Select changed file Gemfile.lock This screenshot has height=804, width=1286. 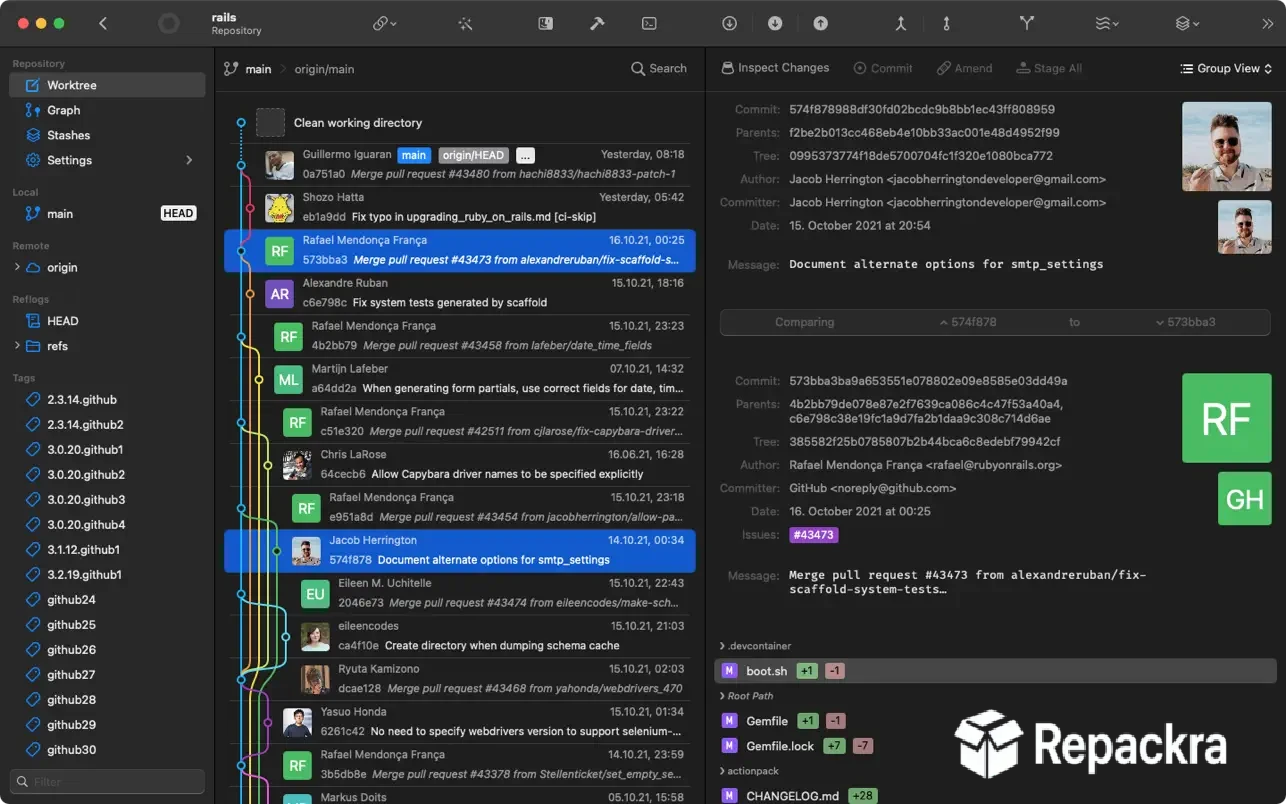995,746
